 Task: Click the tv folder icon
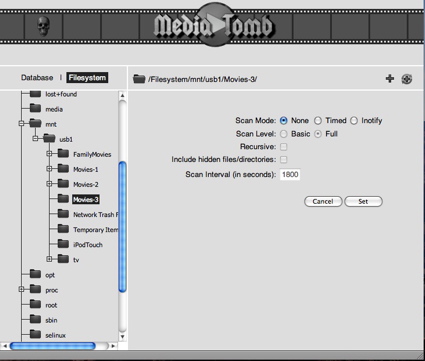pos(63,259)
